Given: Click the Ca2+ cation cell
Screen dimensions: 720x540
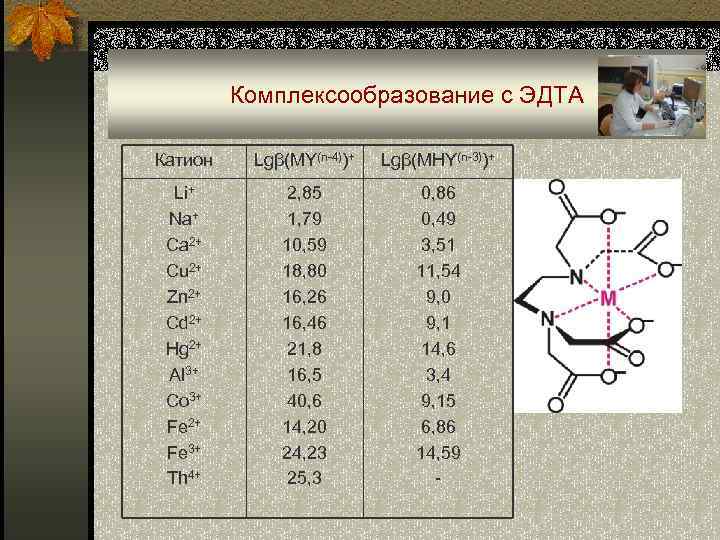Looking at the screenshot, I should 184,244.
